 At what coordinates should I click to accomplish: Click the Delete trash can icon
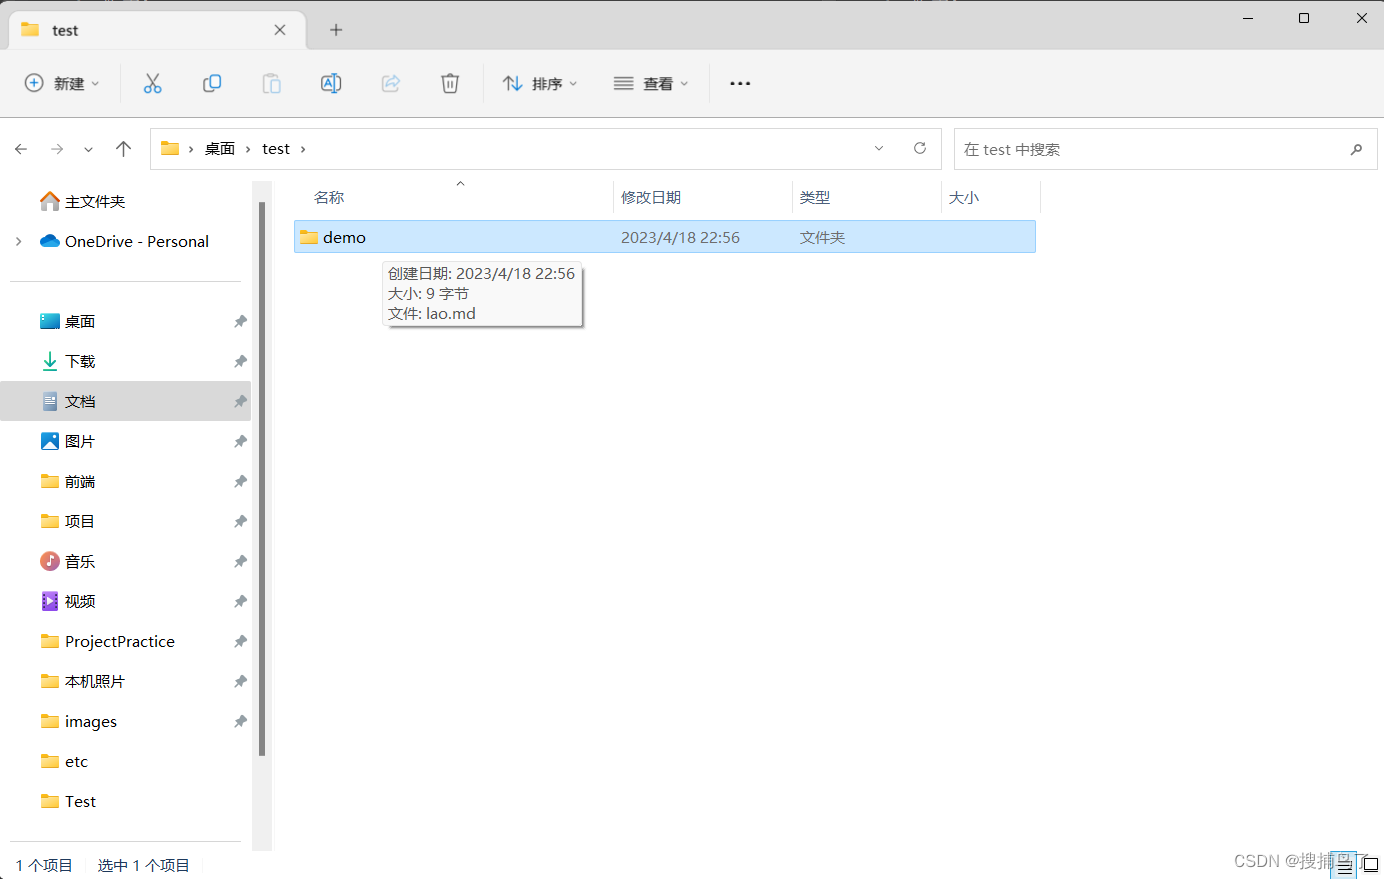pyautogui.click(x=450, y=84)
